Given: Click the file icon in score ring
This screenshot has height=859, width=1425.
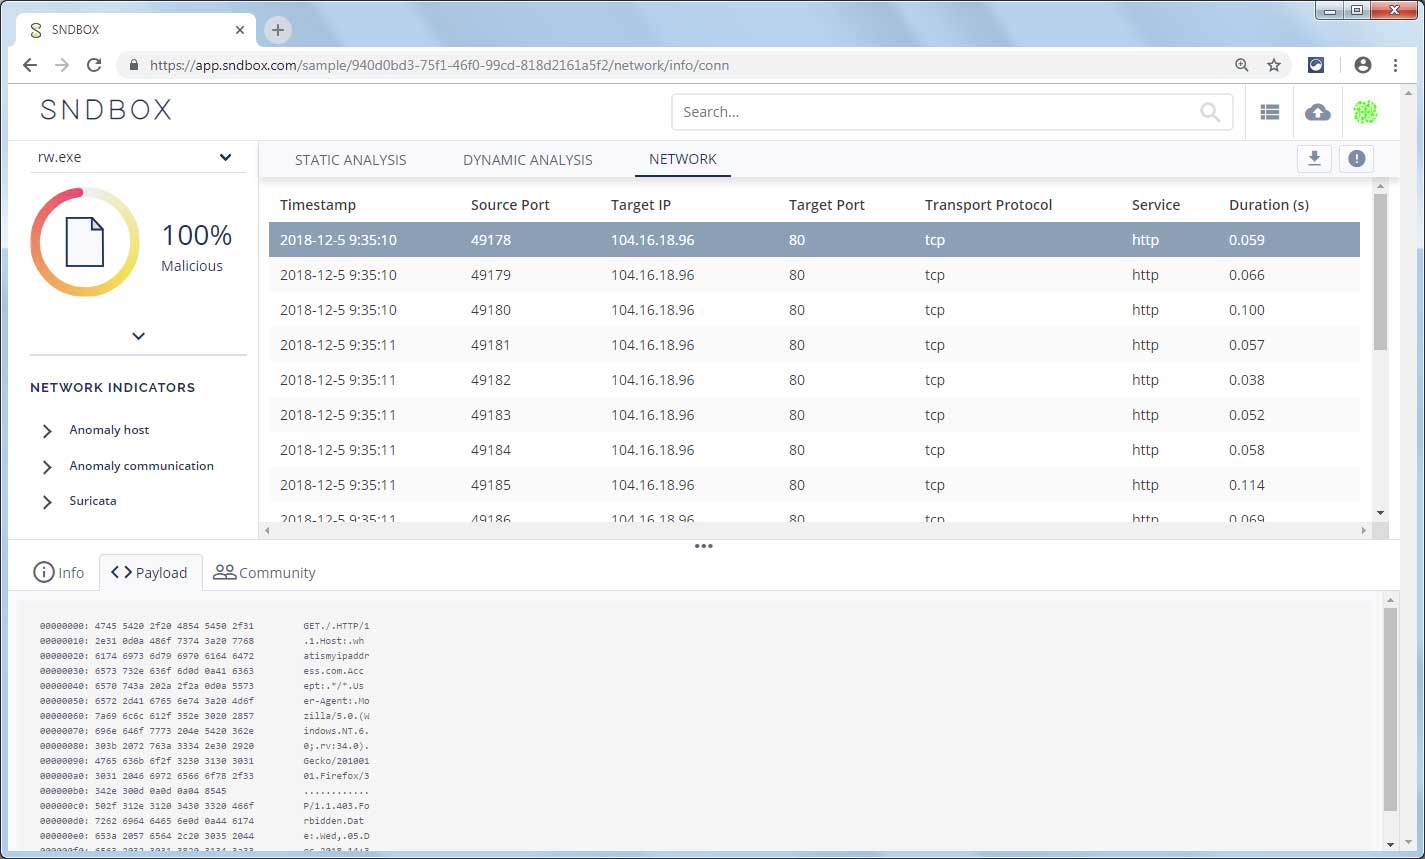Looking at the screenshot, I should (85, 242).
